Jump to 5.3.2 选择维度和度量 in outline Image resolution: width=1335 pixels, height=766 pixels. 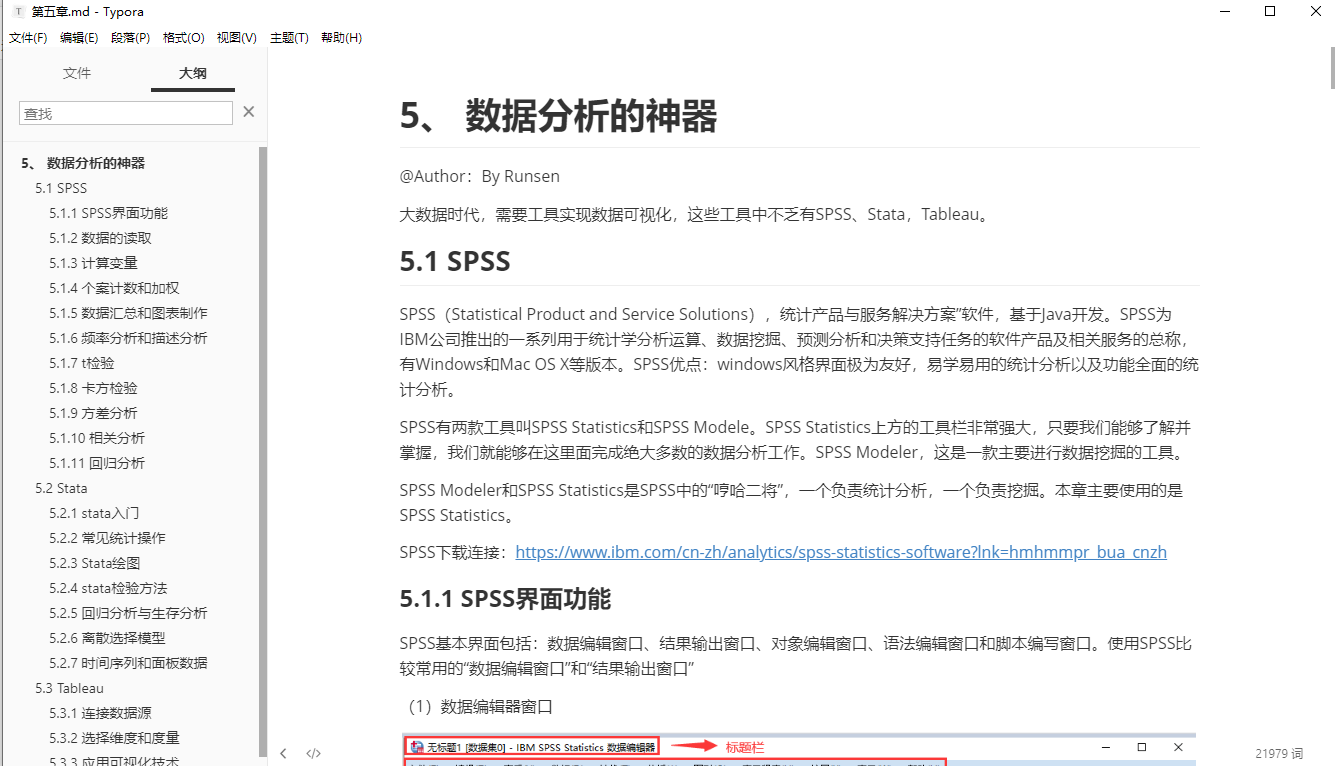click(x=115, y=738)
